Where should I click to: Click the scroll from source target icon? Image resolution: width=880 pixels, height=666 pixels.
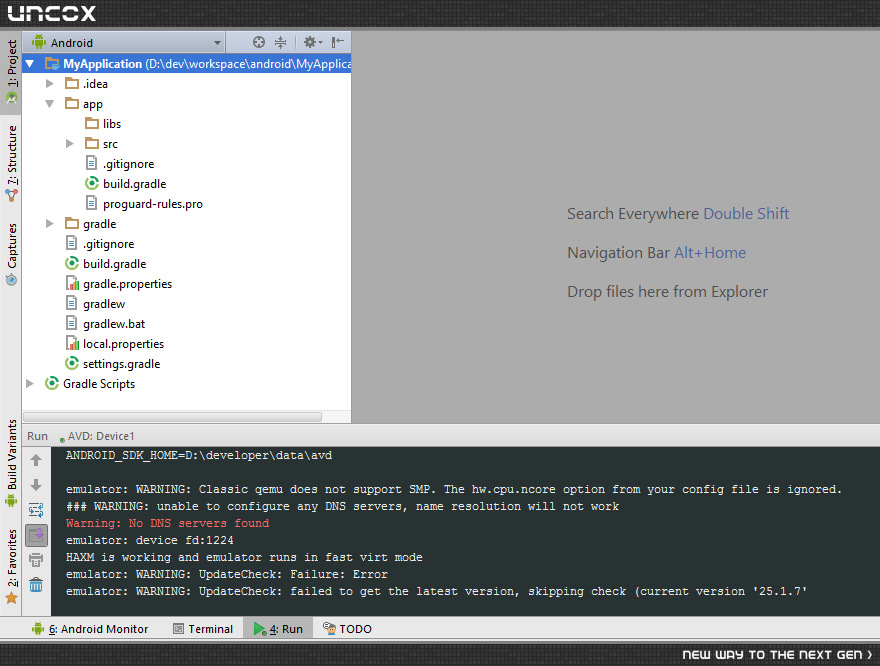coord(259,42)
